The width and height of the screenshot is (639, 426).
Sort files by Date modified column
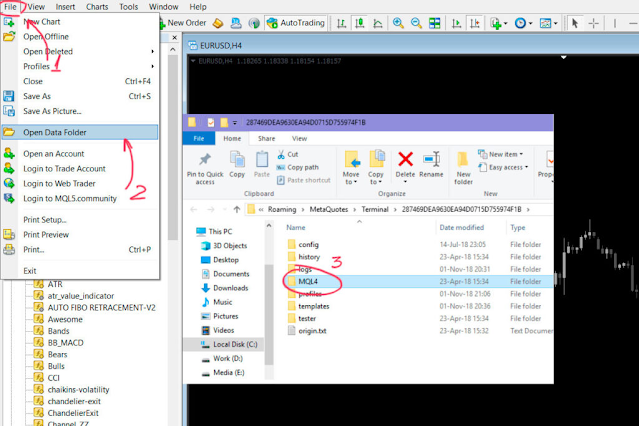(461, 227)
